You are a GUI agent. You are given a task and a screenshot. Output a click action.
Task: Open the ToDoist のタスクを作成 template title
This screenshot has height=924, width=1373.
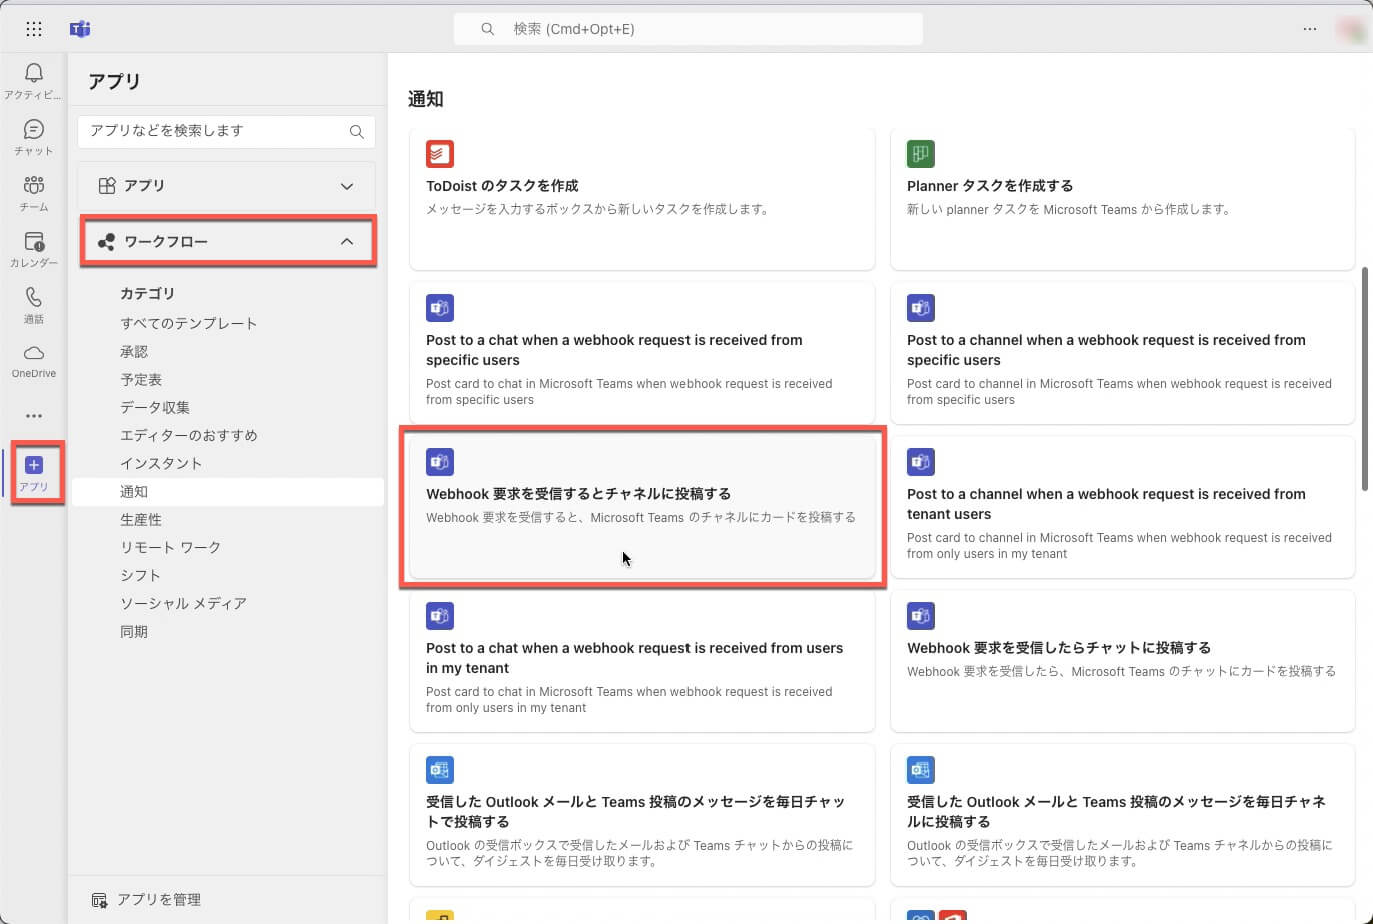tap(502, 186)
